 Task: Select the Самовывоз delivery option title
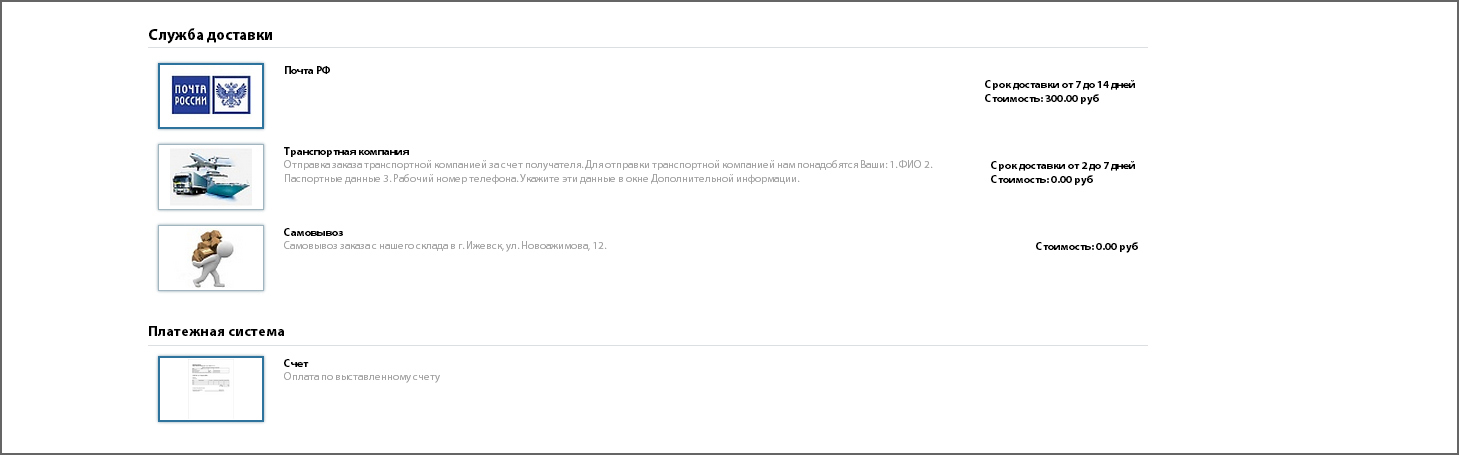point(313,232)
